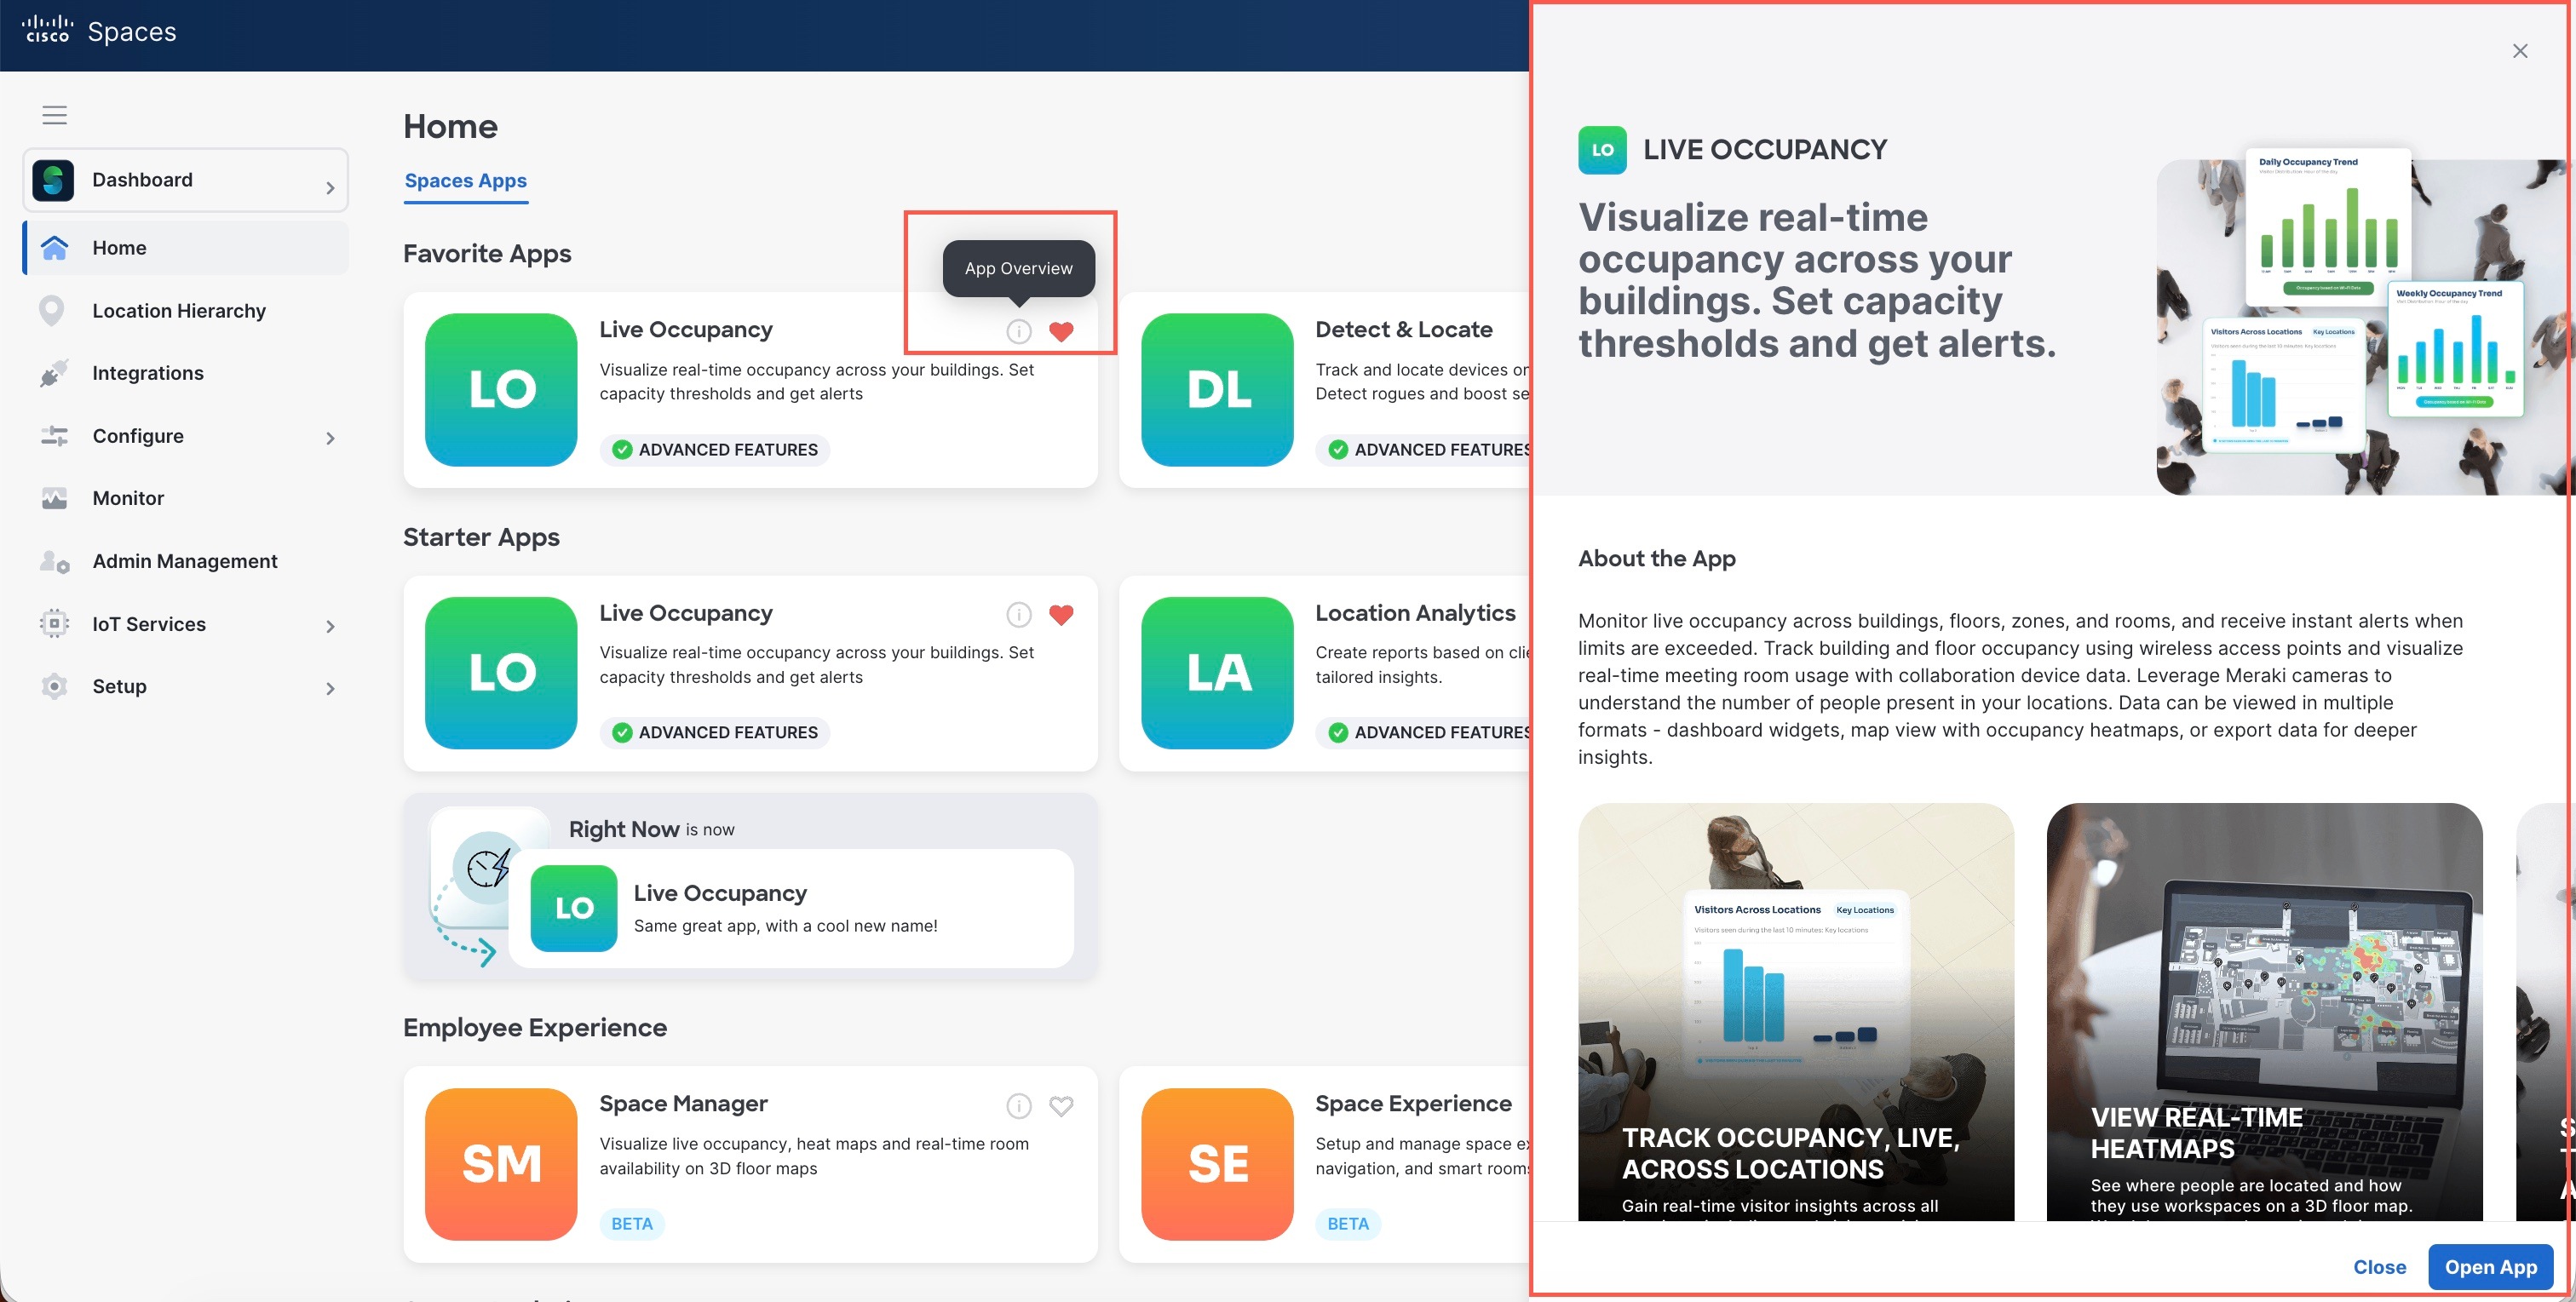Click the hamburger menu icon in the sidebar
The image size is (2576, 1302).
point(54,115)
